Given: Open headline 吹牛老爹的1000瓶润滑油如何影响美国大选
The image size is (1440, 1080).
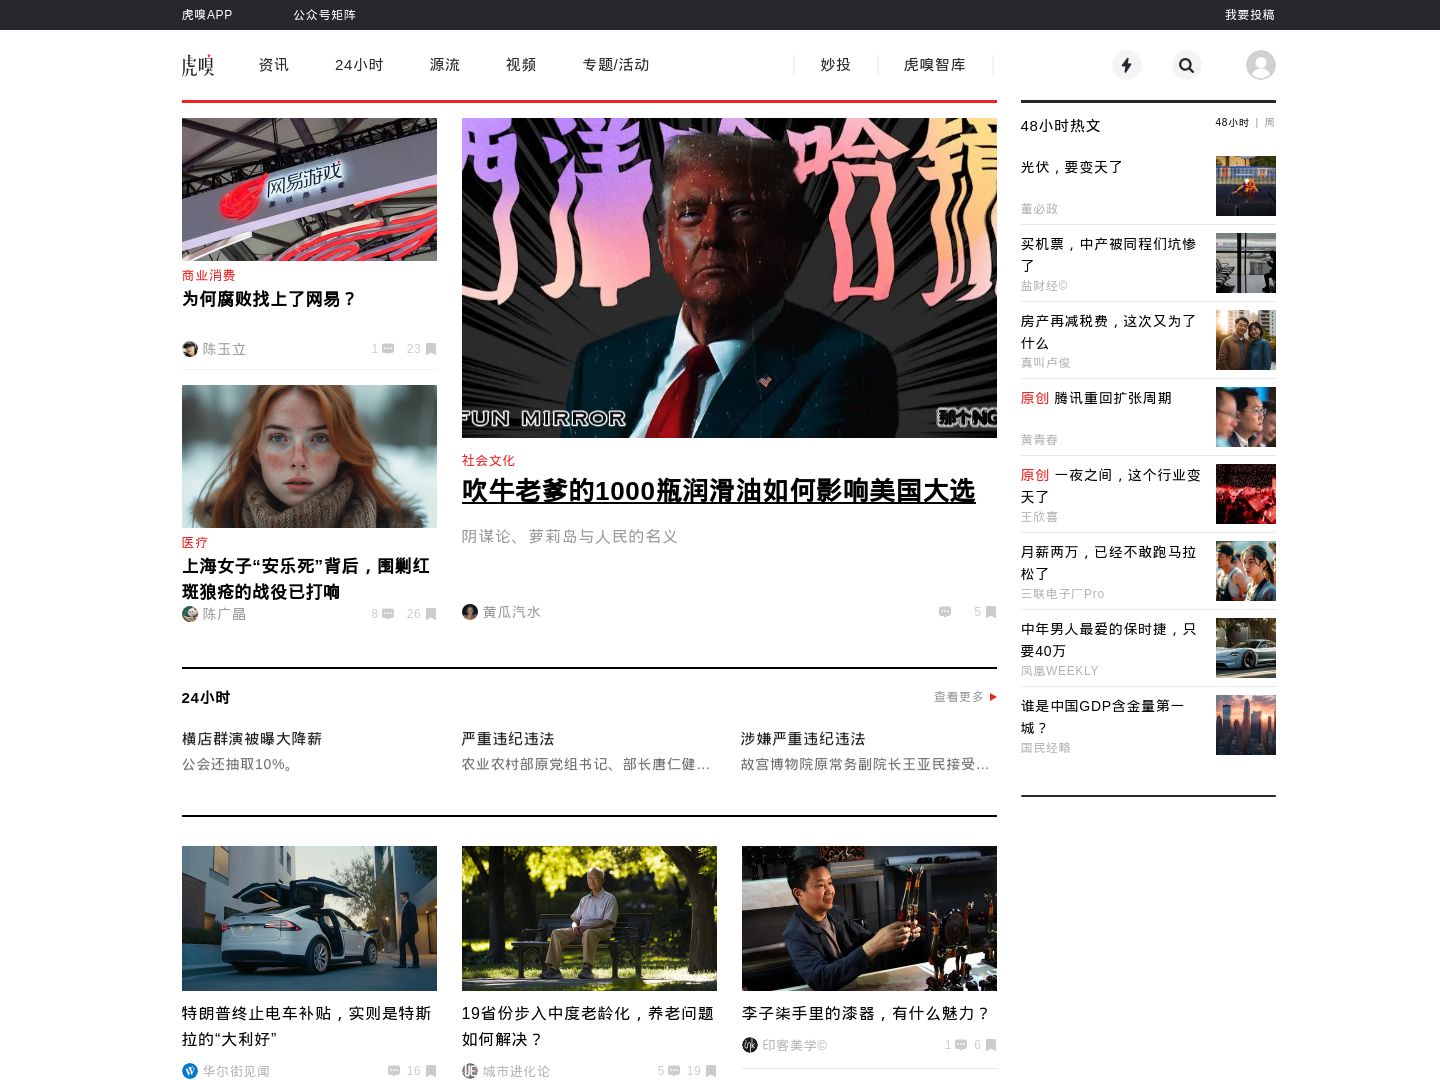Looking at the screenshot, I should point(718,491).
